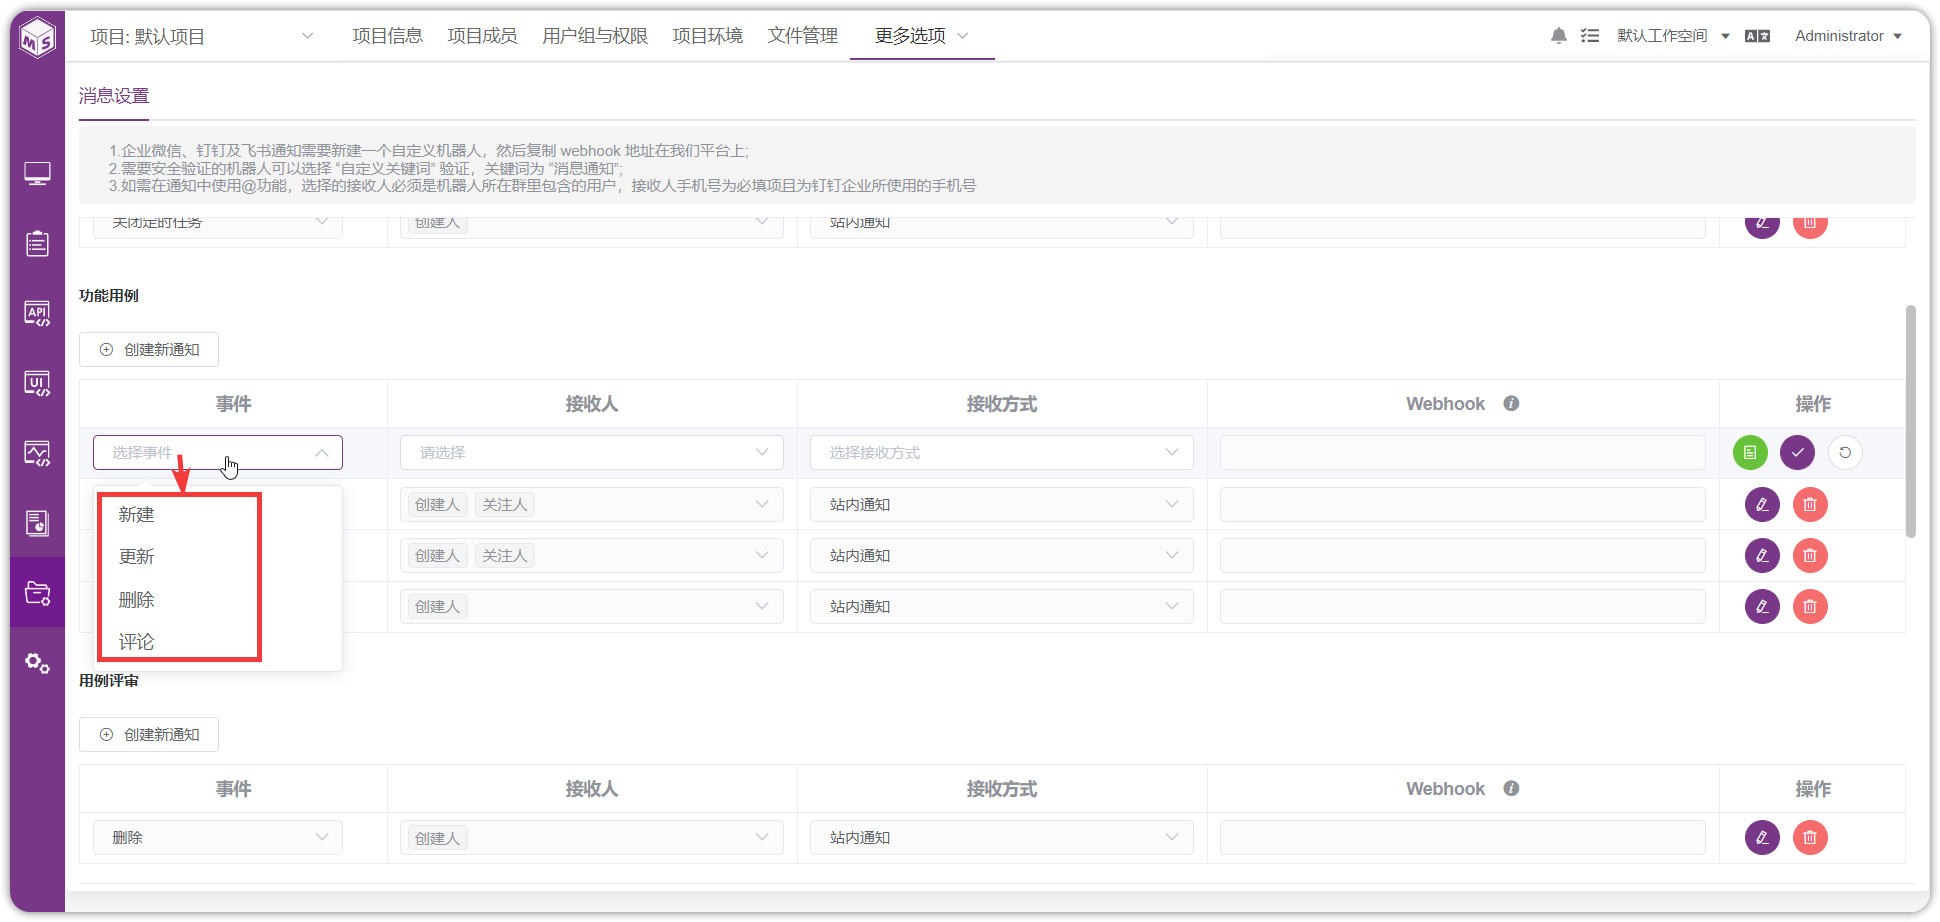Open the UI testing sidebar icon

[x=37, y=383]
